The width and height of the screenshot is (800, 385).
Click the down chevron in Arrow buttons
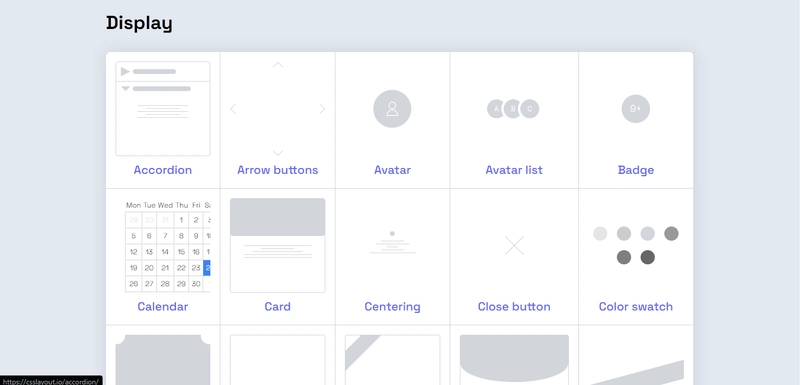point(278,153)
